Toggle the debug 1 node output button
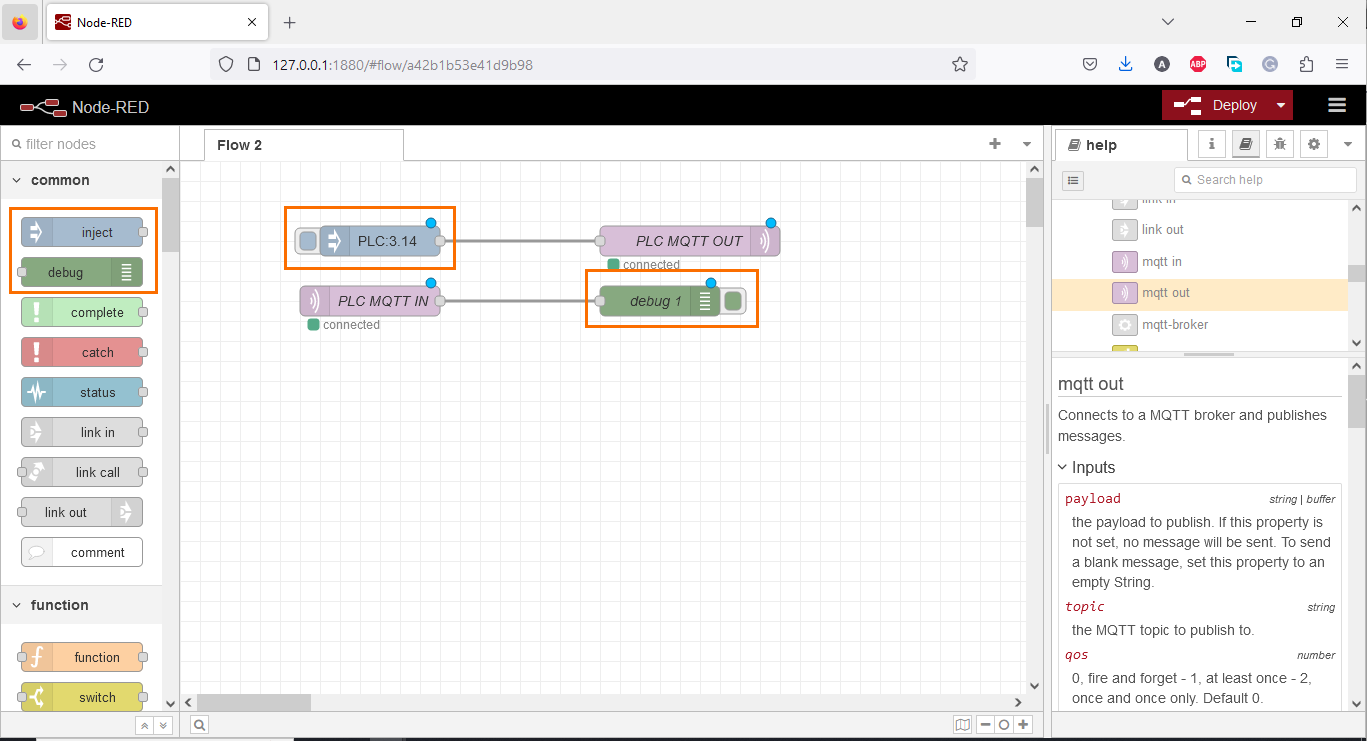 click(x=733, y=301)
